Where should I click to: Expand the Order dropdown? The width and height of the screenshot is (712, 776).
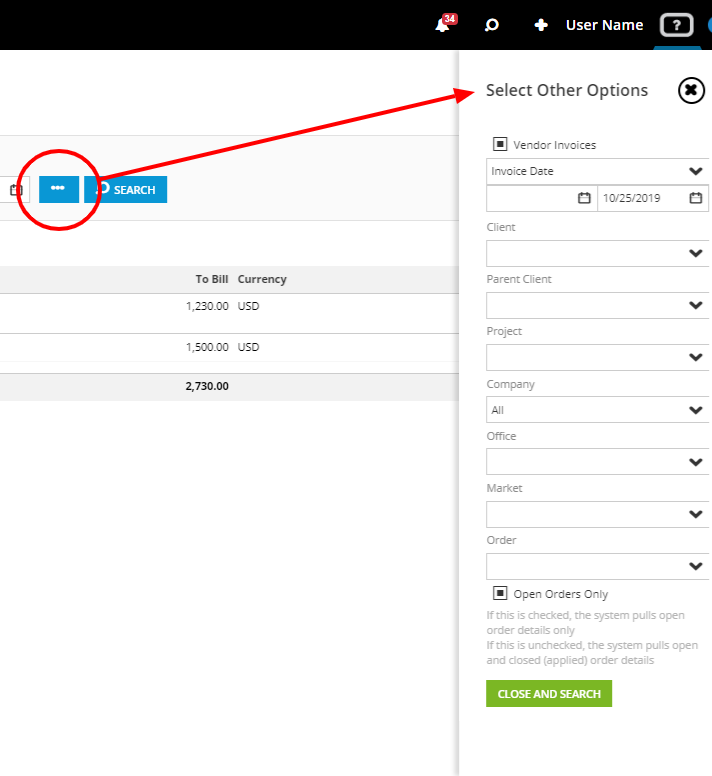click(x=597, y=566)
